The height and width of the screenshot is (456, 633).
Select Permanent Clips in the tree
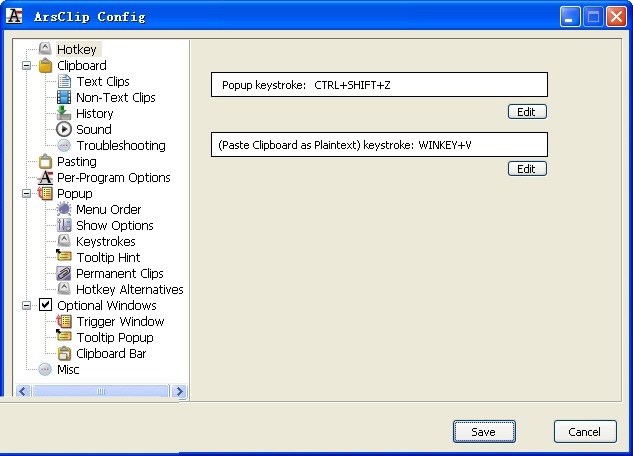click(x=120, y=273)
